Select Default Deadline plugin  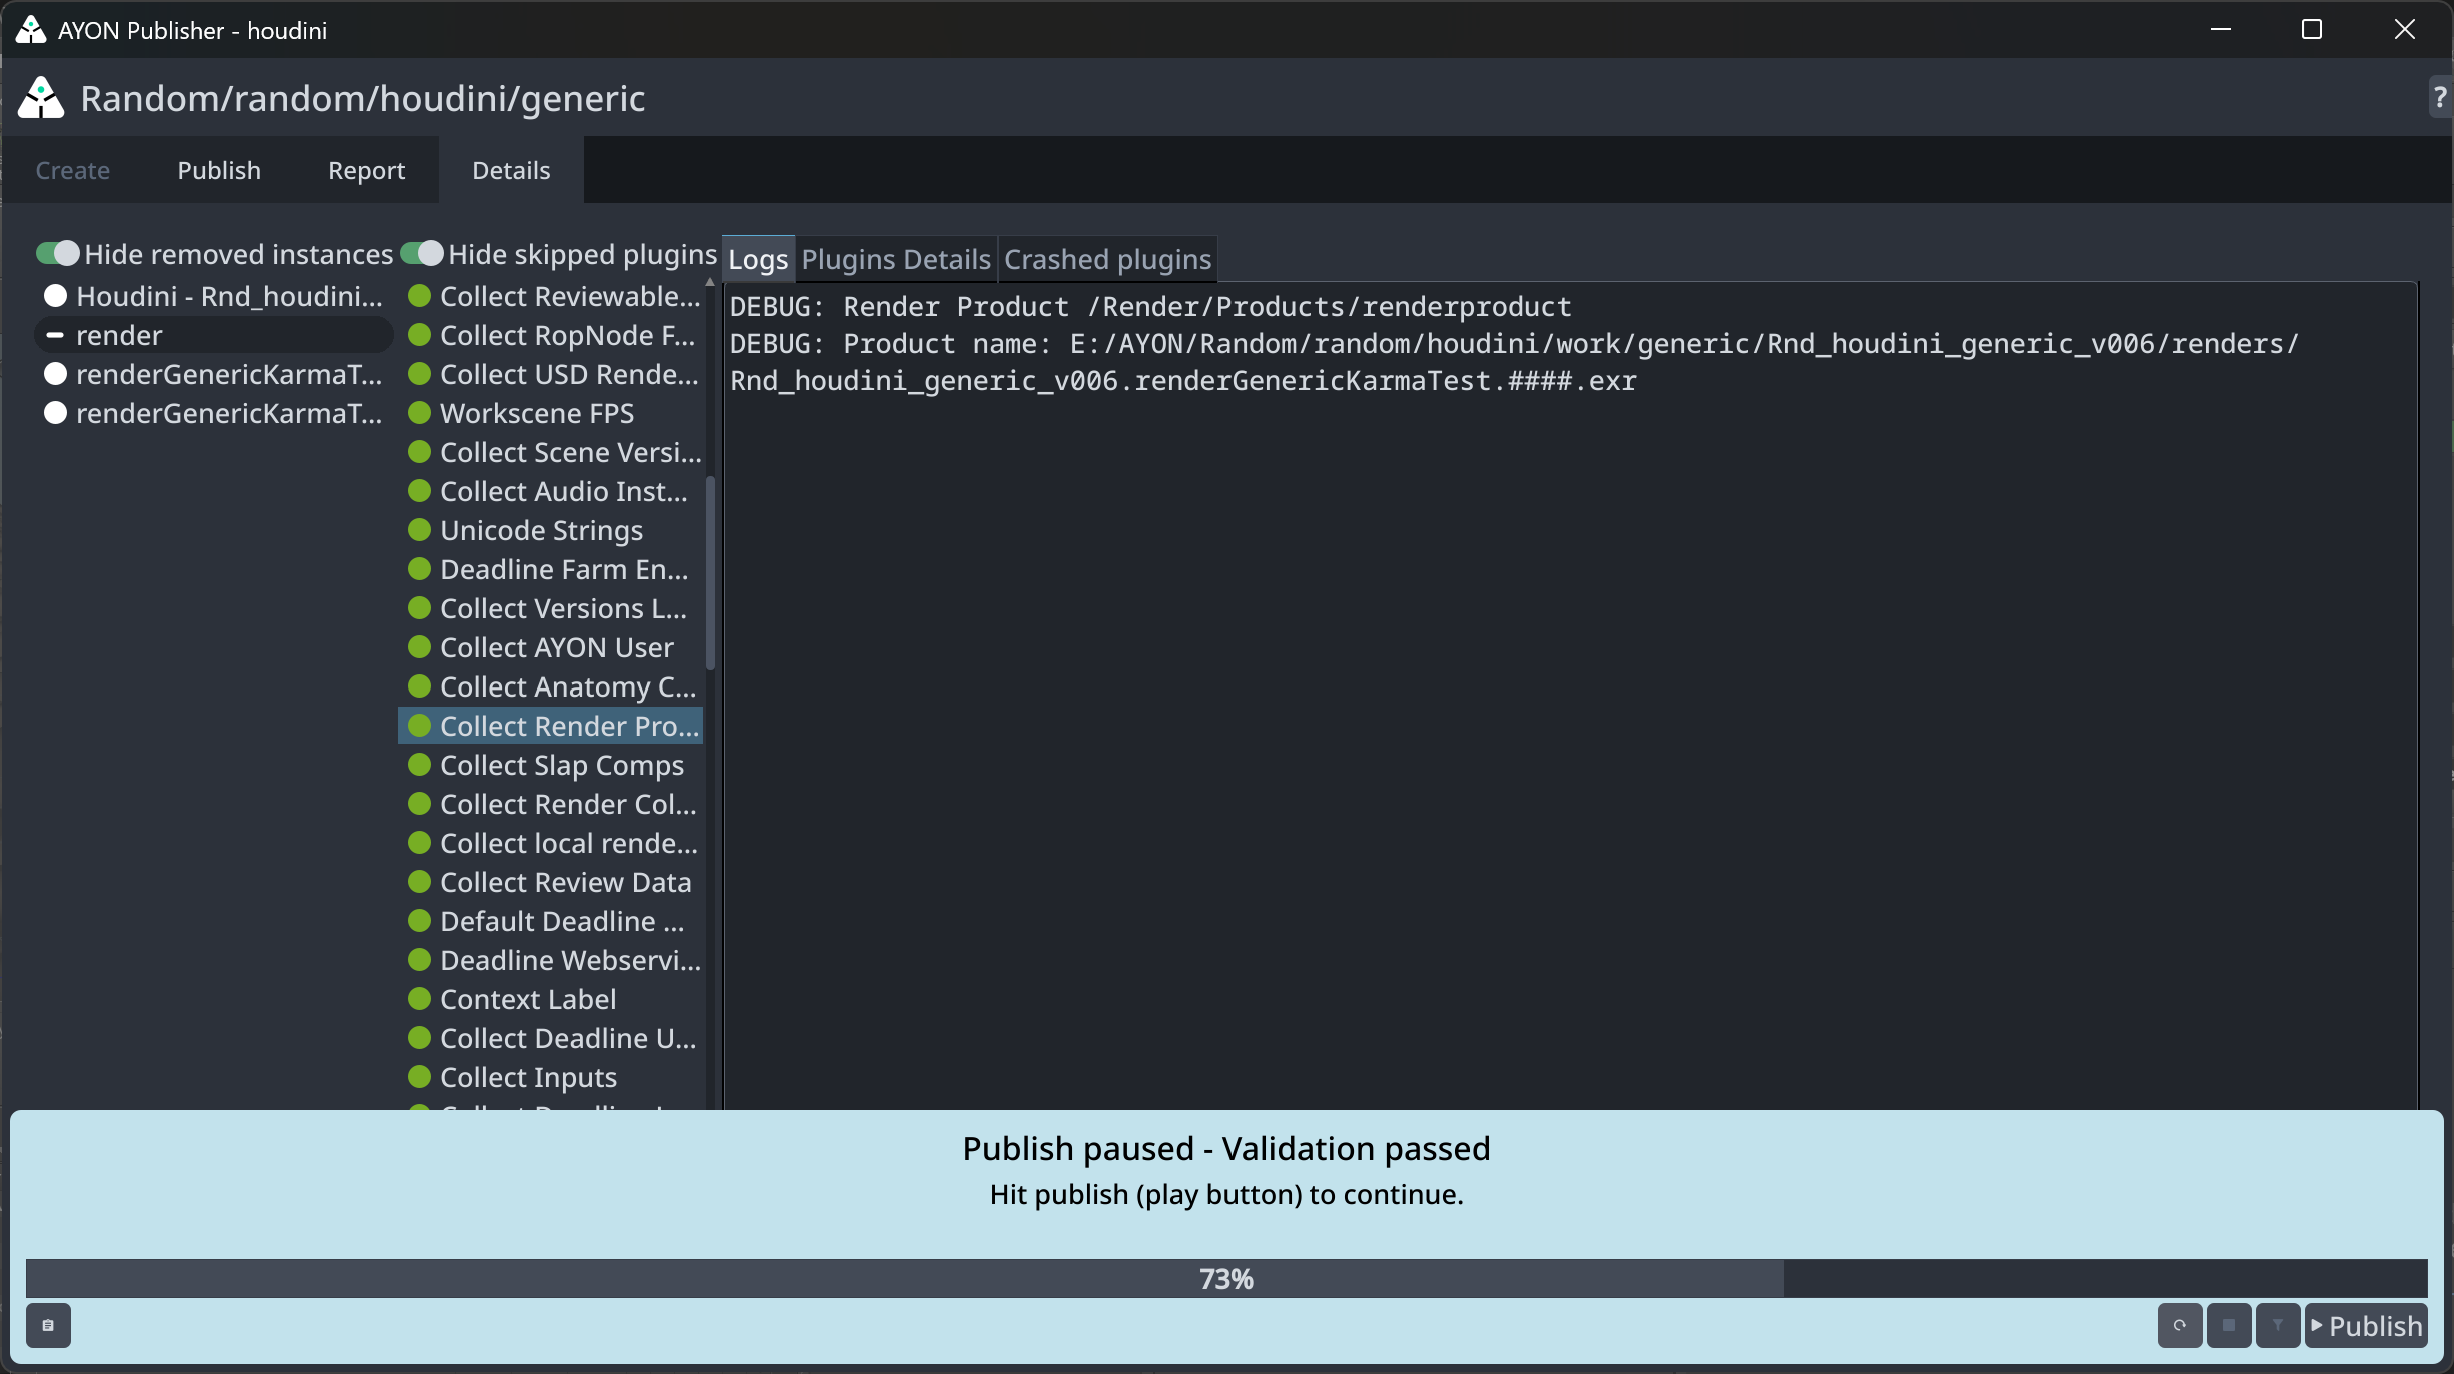pyautogui.click(x=551, y=921)
